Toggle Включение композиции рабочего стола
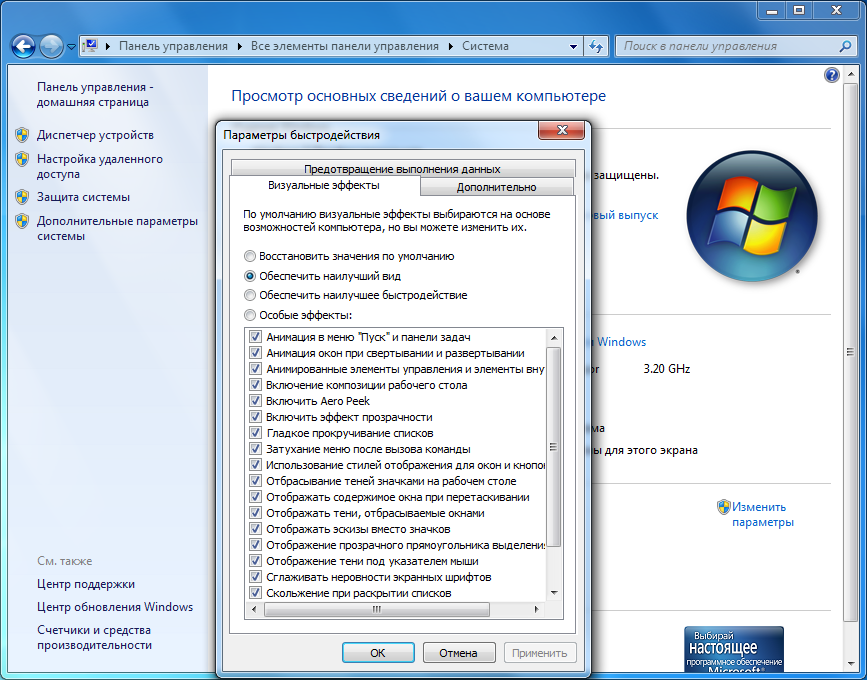 point(255,385)
